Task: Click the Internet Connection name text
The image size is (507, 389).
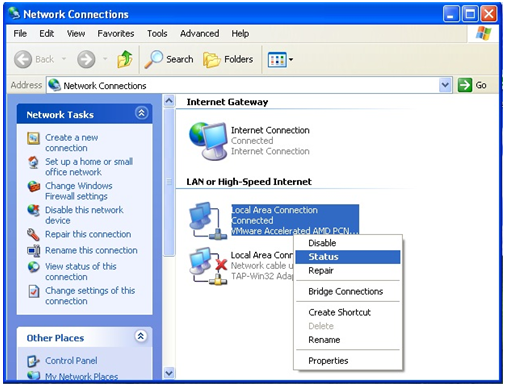Action: pyautogui.click(x=270, y=130)
